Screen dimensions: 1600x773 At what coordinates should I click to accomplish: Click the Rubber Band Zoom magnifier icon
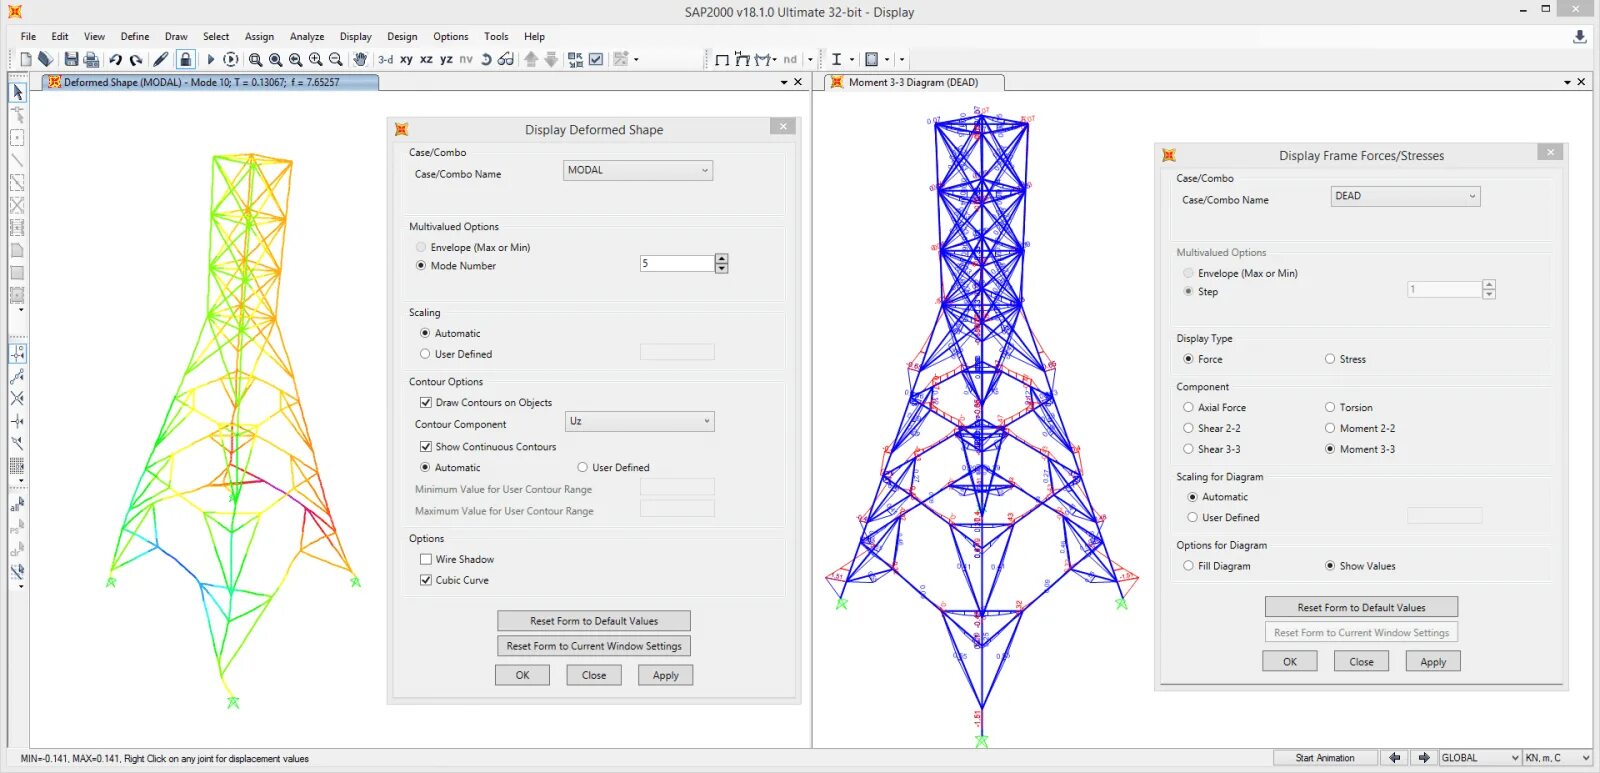[x=255, y=60]
